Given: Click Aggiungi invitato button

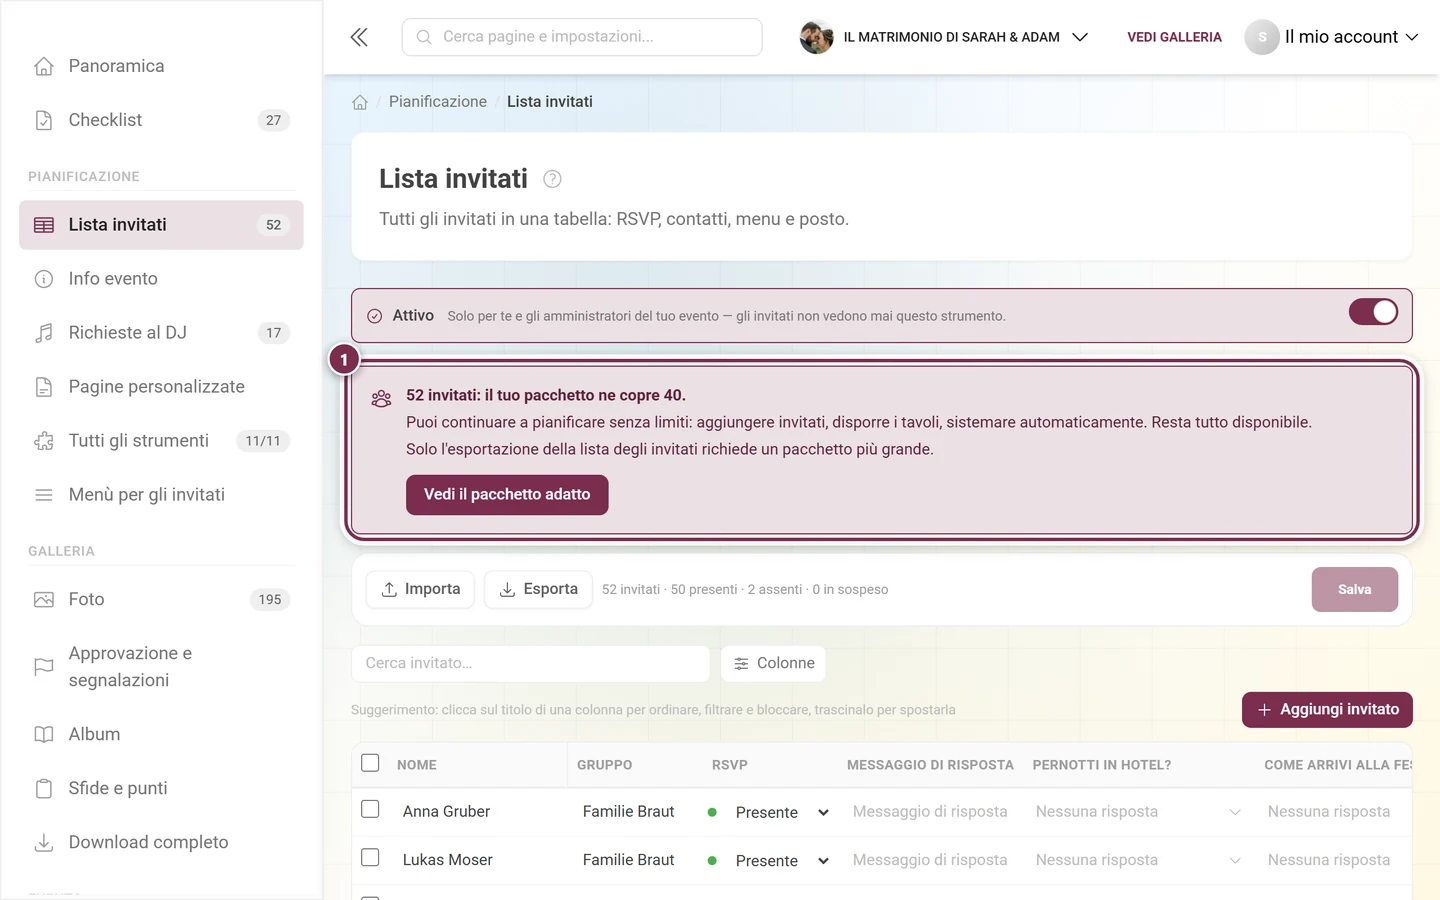Looking at the screenshot, I should pyautogui.click(x=1327, y=710).
